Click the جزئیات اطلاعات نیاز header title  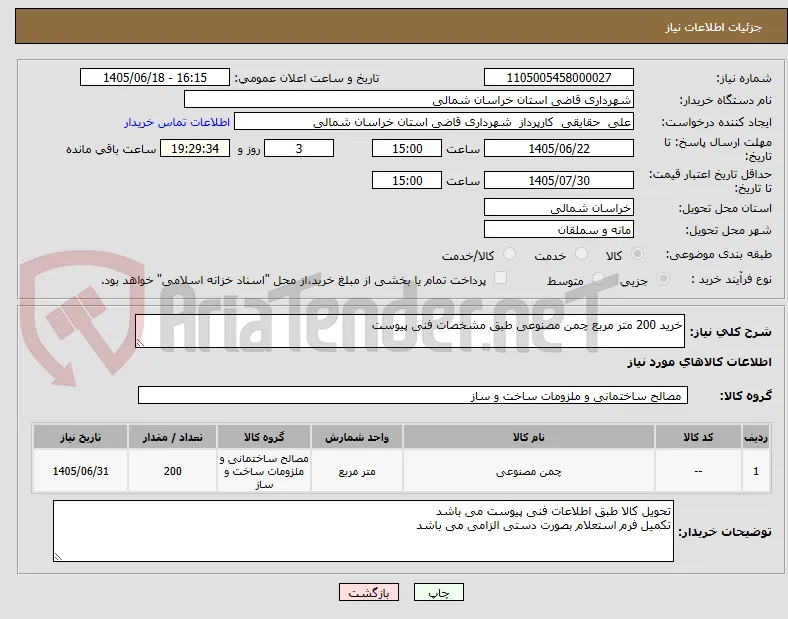[x=714, y=27]
